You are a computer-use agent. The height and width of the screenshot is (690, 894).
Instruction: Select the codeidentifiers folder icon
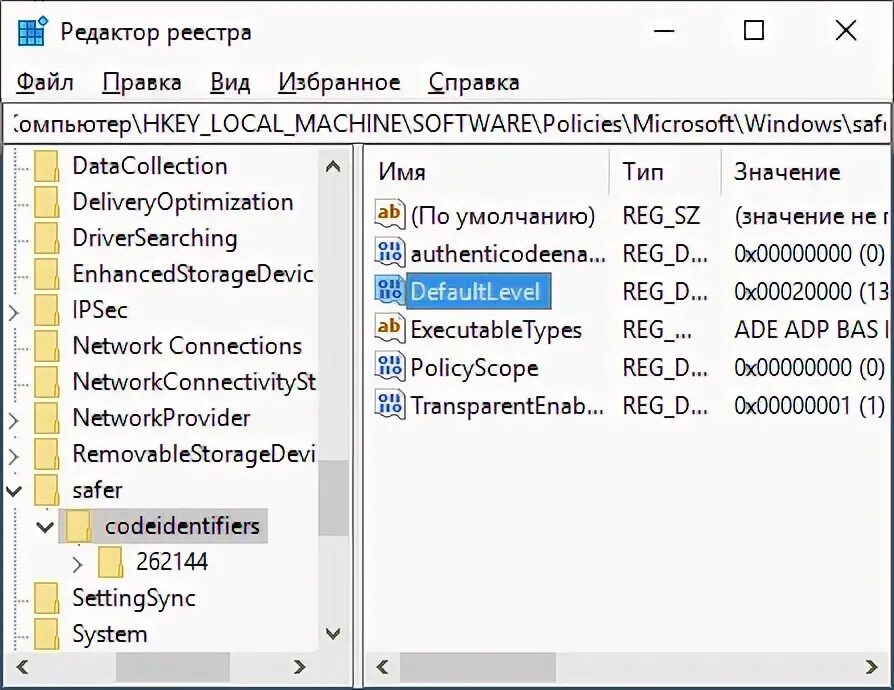79,526
